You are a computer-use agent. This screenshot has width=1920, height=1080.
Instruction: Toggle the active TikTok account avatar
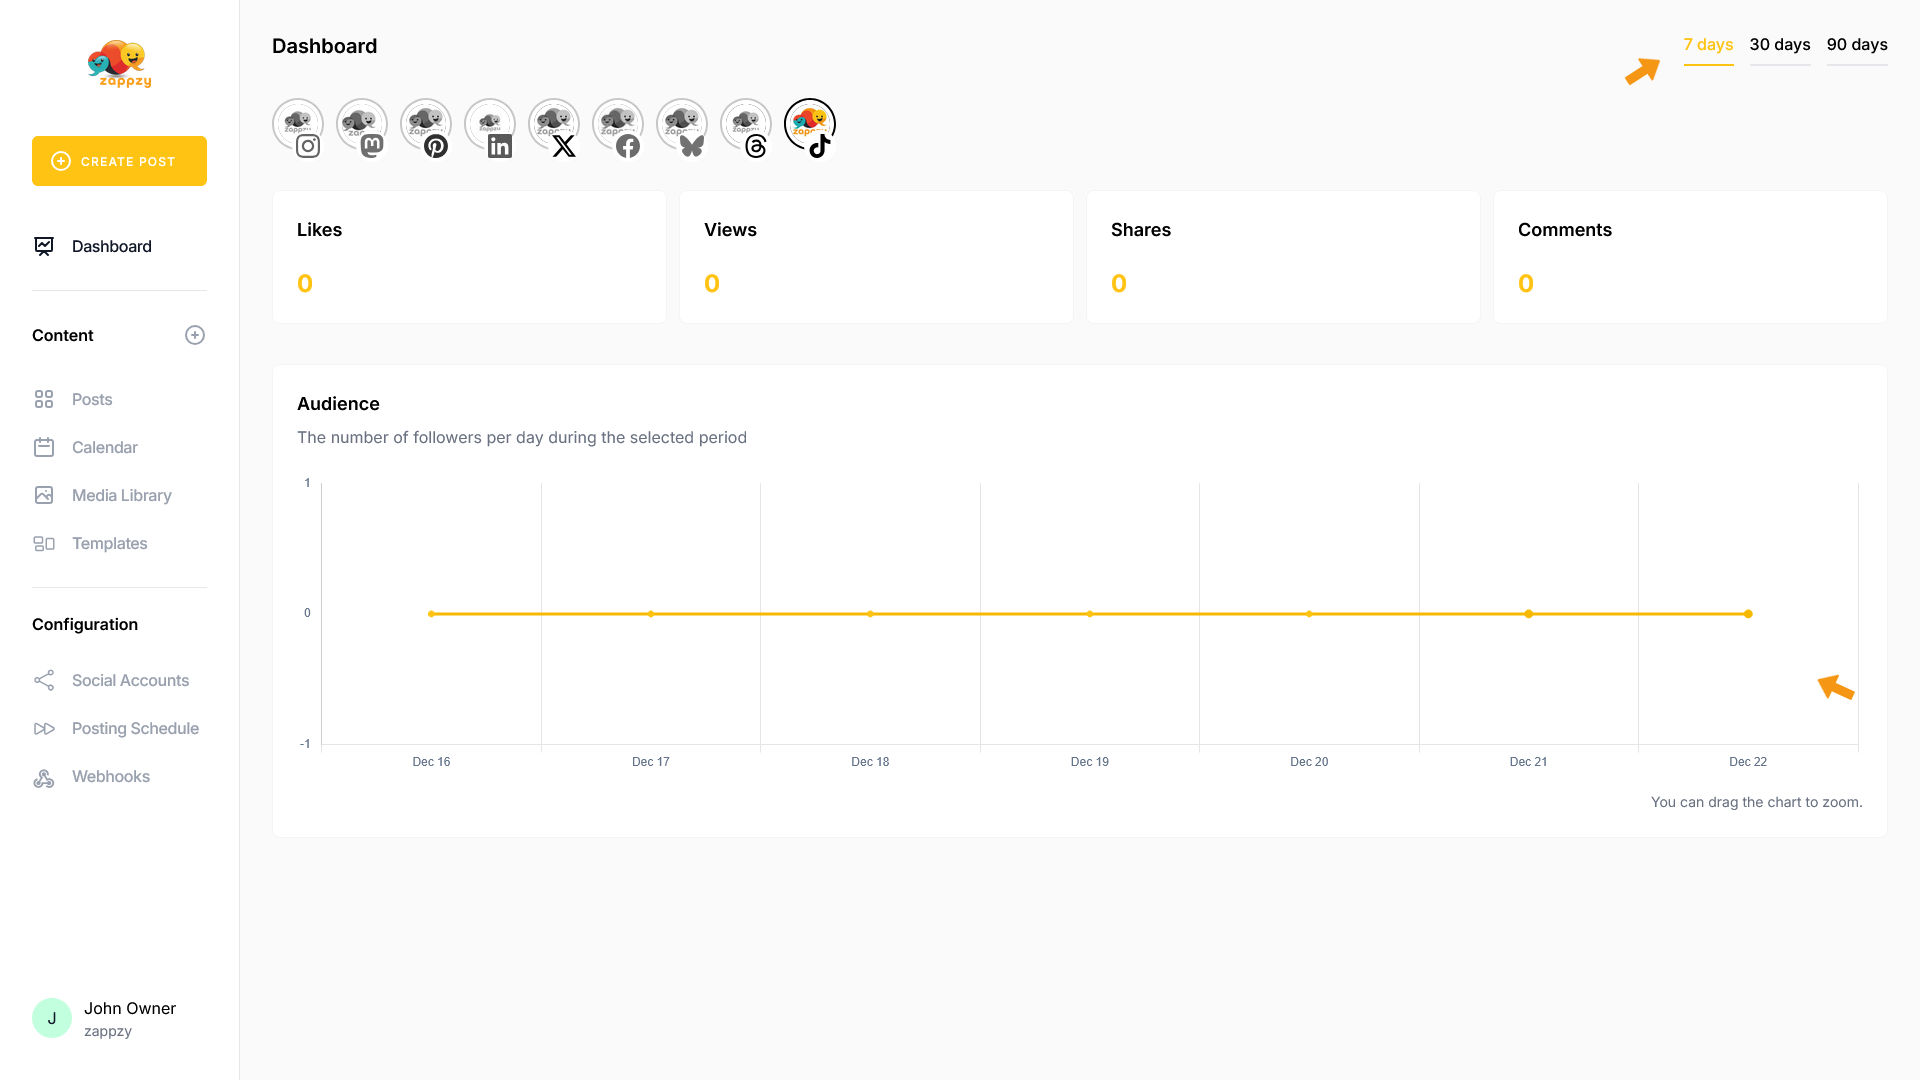click(810, 125)
